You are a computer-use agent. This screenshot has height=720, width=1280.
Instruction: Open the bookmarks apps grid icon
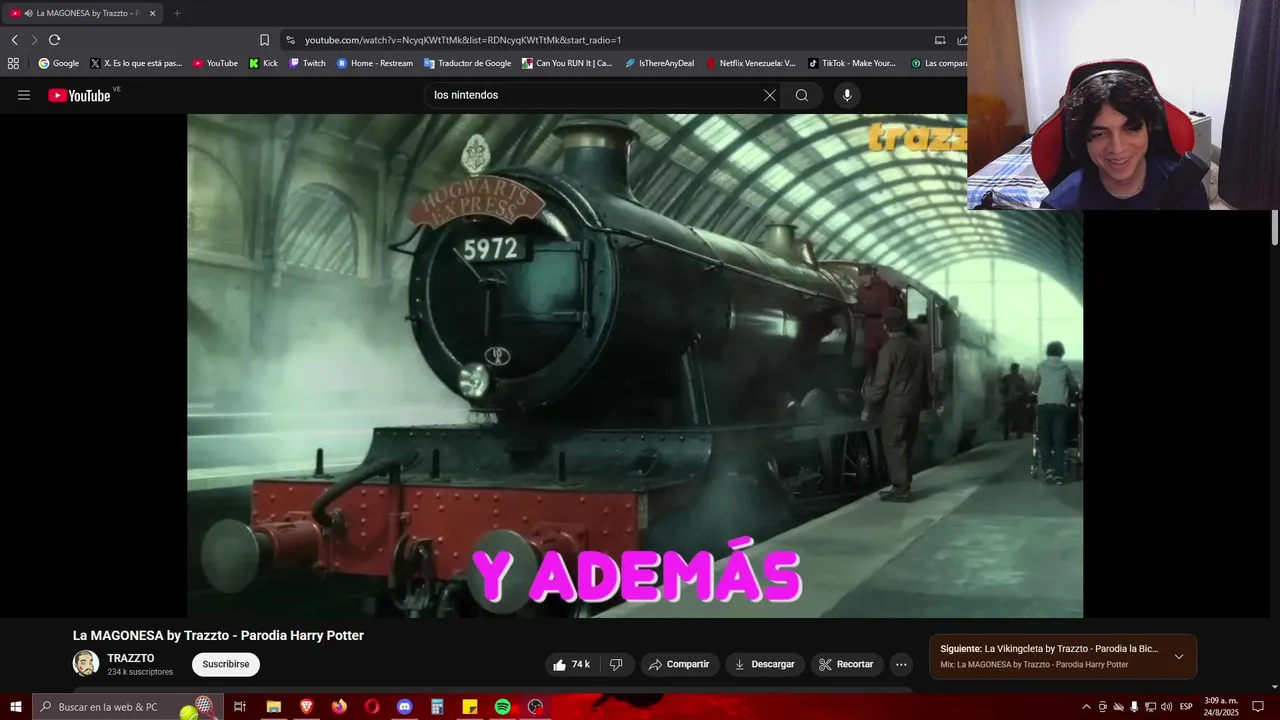click(x=13, y=63)
